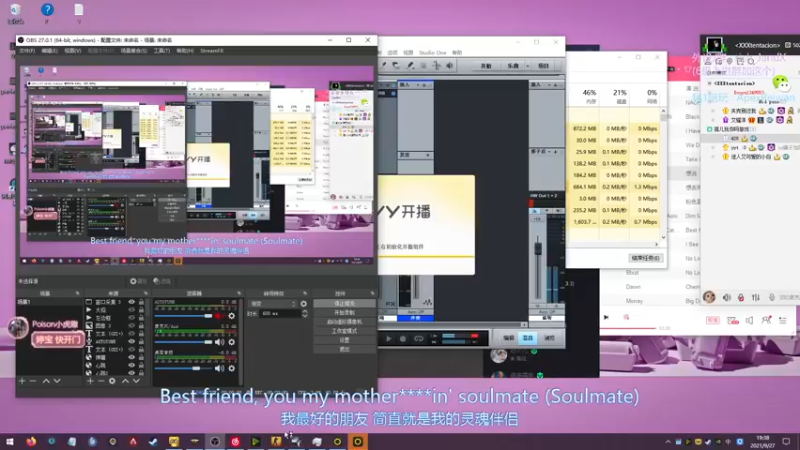Image resolution: width=800 pixels, height=450 pixels.
Task: Add a new scene with the plus icon
Action: tap(22, 381)
